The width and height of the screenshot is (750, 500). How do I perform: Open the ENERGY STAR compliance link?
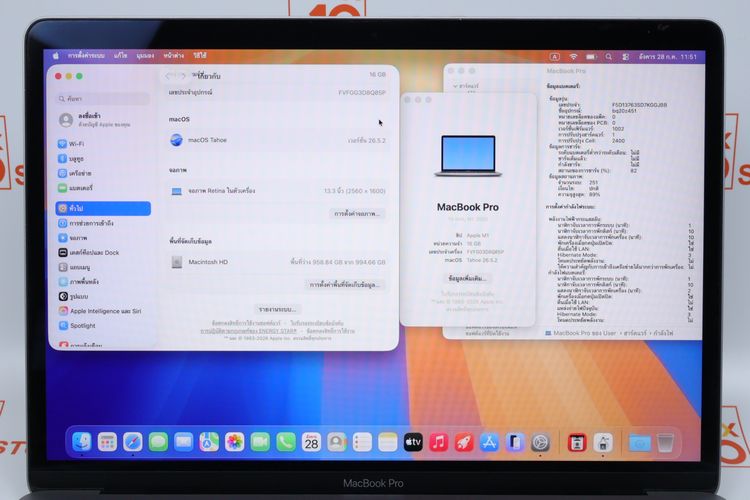[249, 331]
